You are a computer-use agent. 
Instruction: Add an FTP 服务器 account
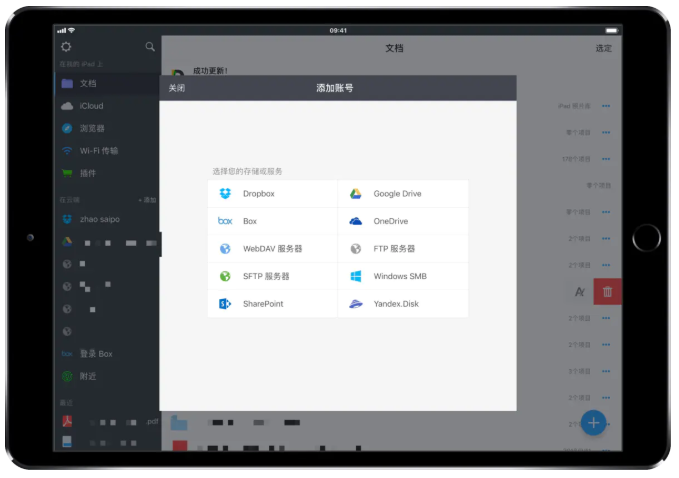(393, 249)
